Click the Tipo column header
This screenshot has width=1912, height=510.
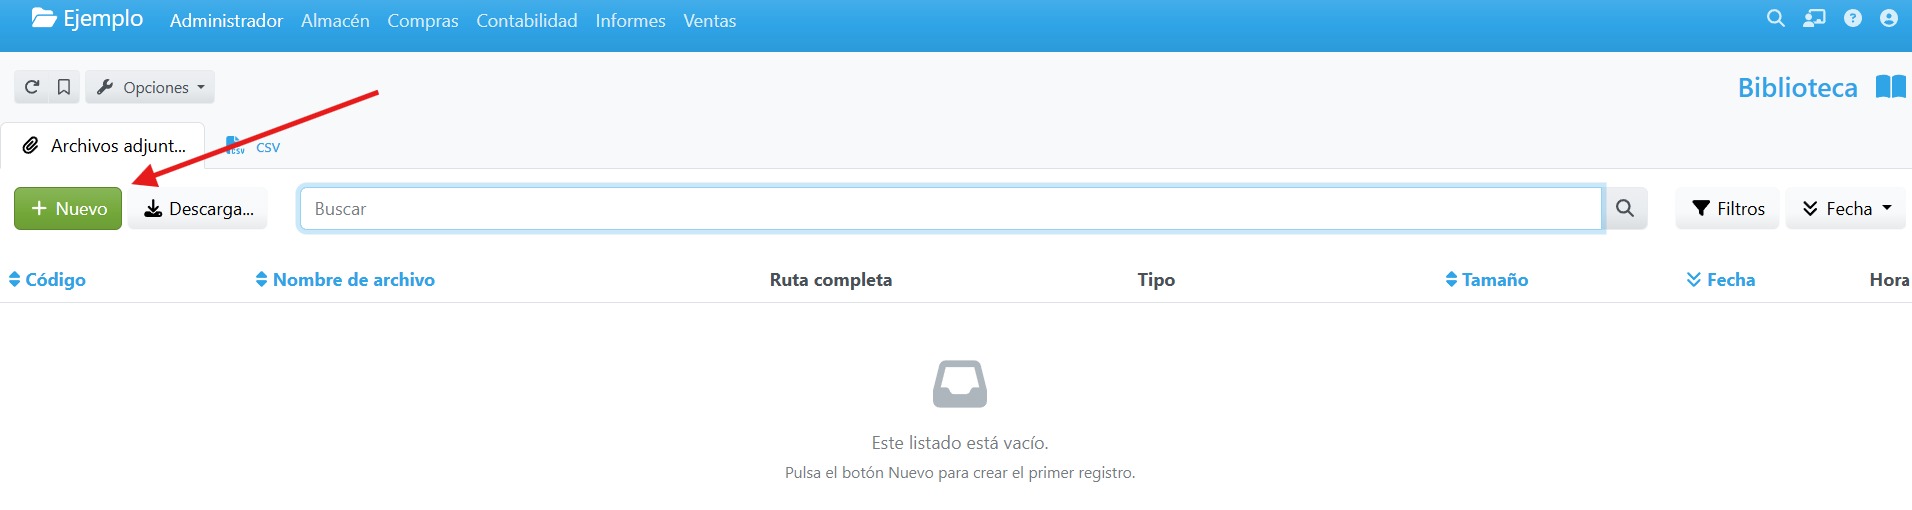coord(1156,280)
